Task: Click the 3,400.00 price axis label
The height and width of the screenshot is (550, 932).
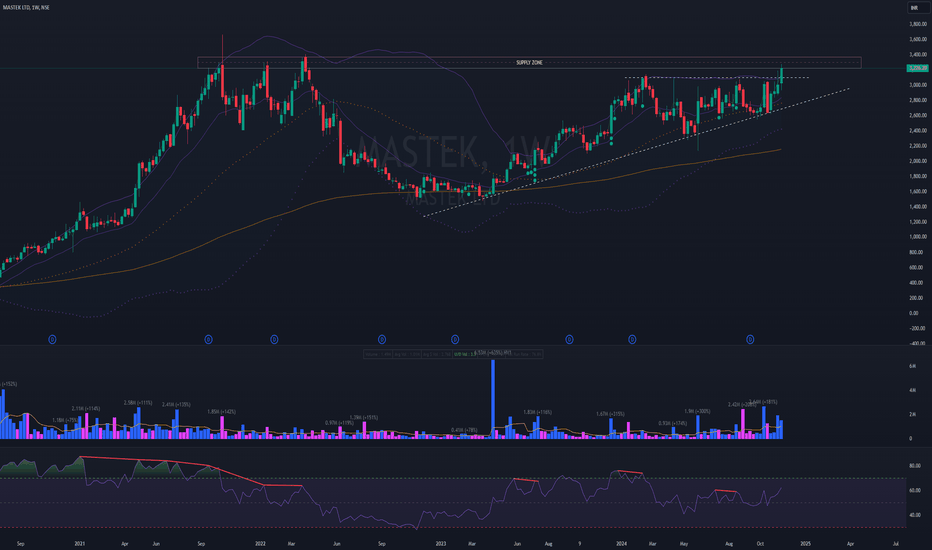Action: [918, 55]
